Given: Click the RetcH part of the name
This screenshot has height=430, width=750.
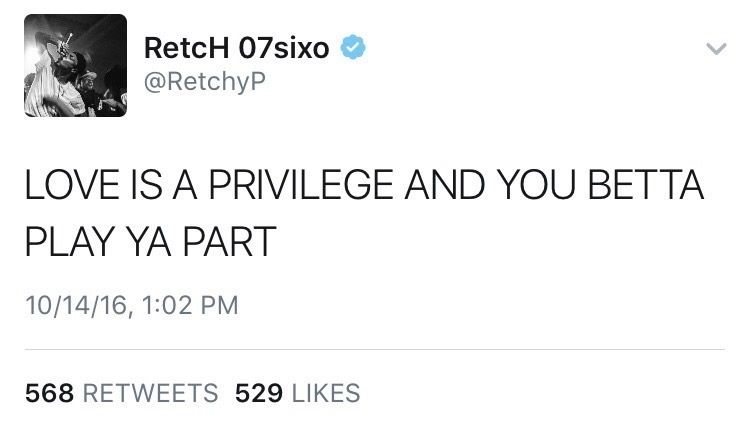Looking at the screenshot, I should click(187, 48).
